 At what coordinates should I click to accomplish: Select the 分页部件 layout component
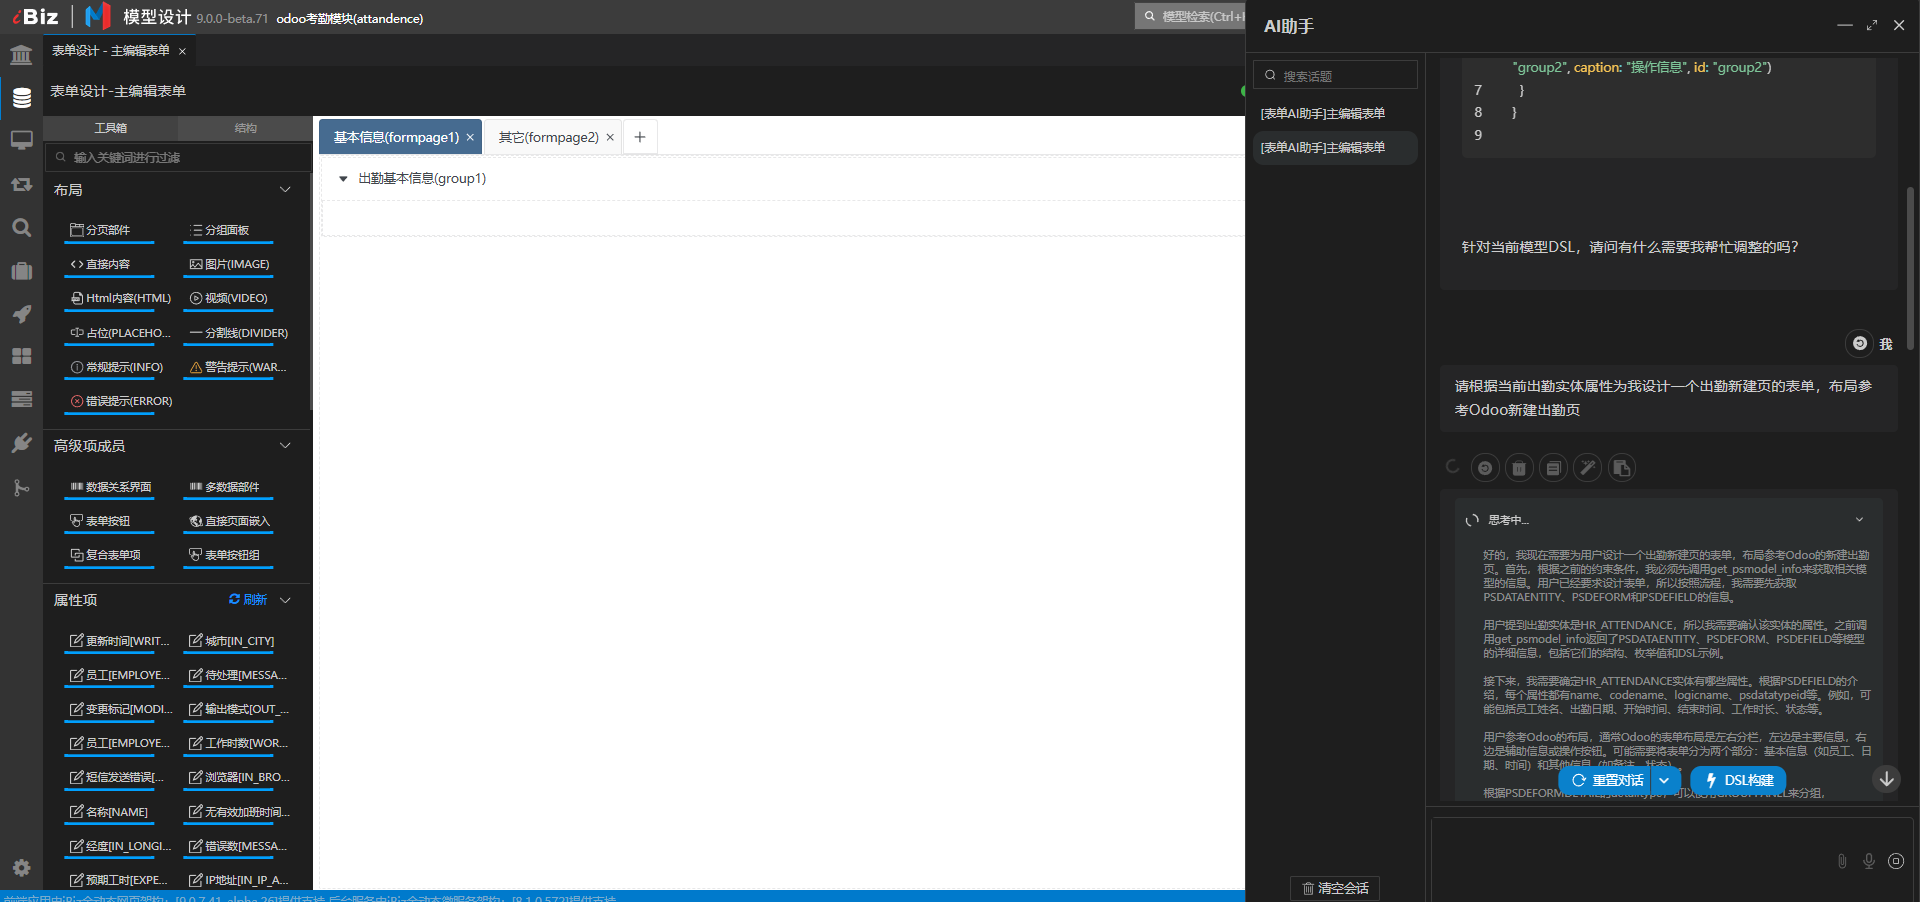pos(109,230)
